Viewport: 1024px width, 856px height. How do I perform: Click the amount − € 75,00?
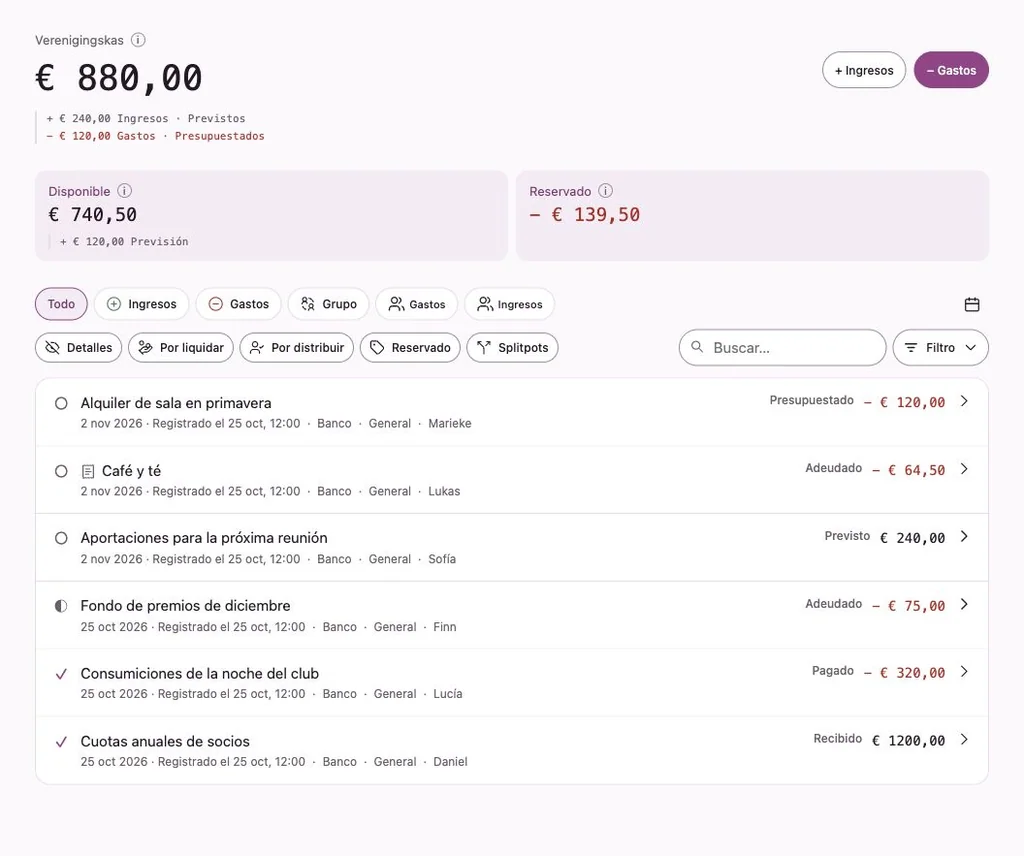click(908, 606)
